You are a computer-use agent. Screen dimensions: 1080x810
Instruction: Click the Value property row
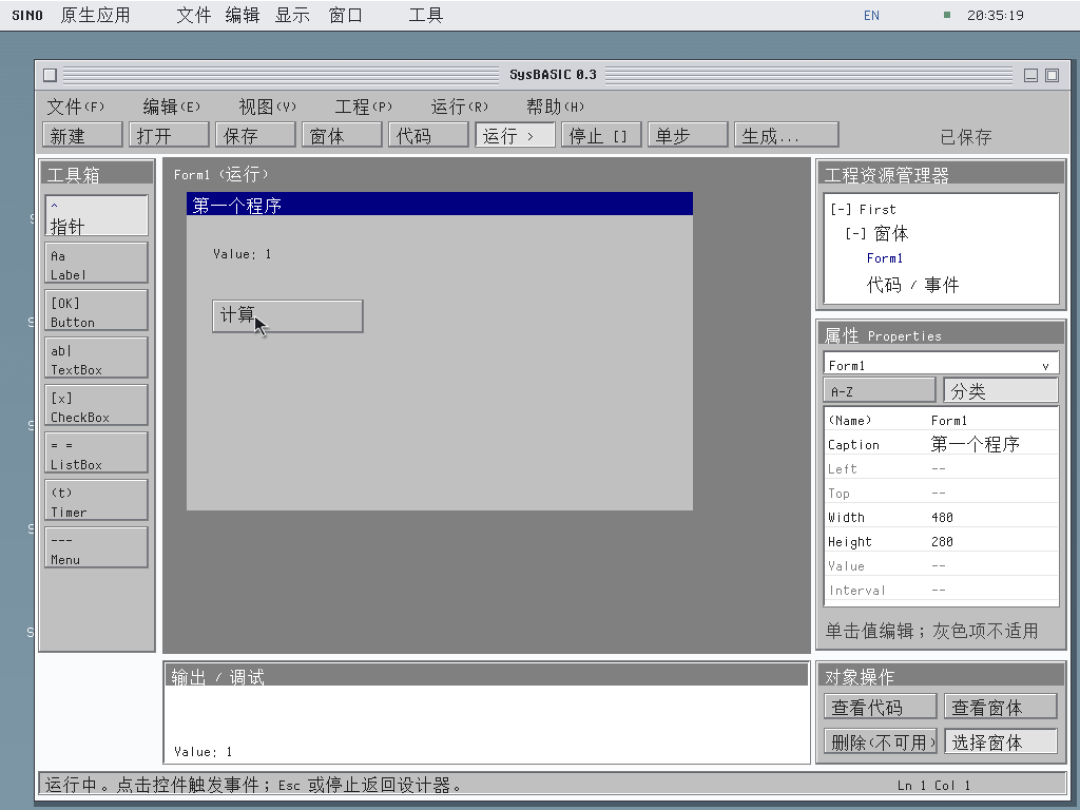941,566
